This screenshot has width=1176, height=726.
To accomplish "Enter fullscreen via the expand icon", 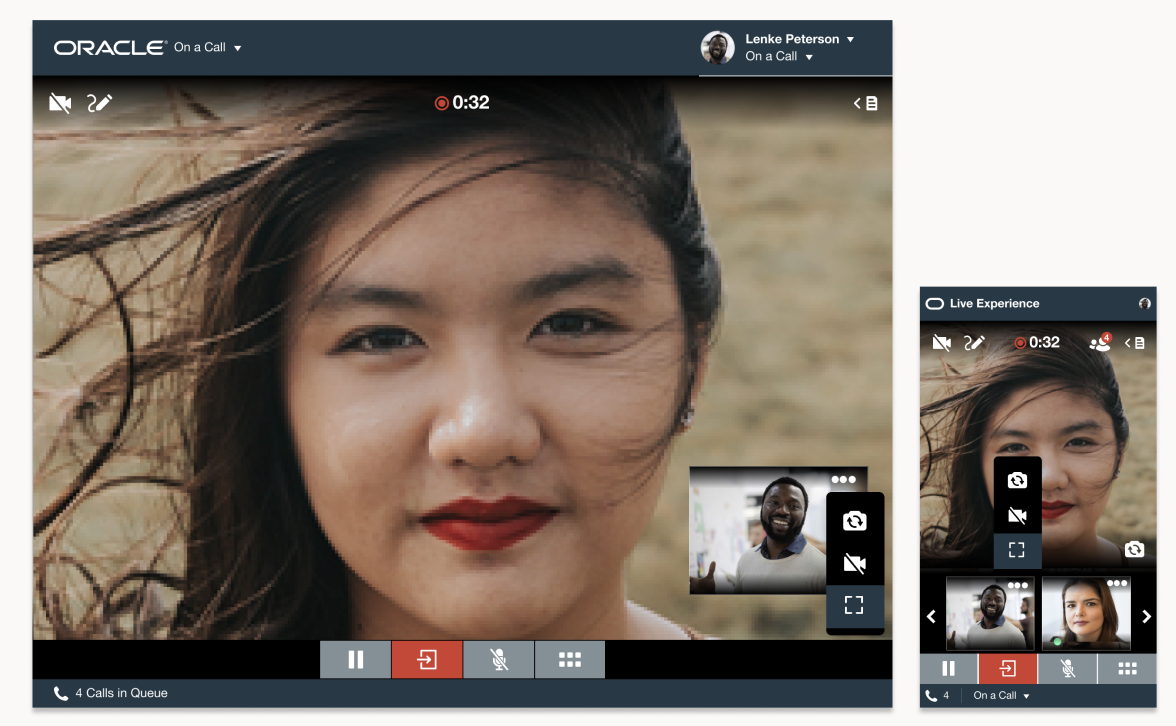I will click(x=855, y=604).
